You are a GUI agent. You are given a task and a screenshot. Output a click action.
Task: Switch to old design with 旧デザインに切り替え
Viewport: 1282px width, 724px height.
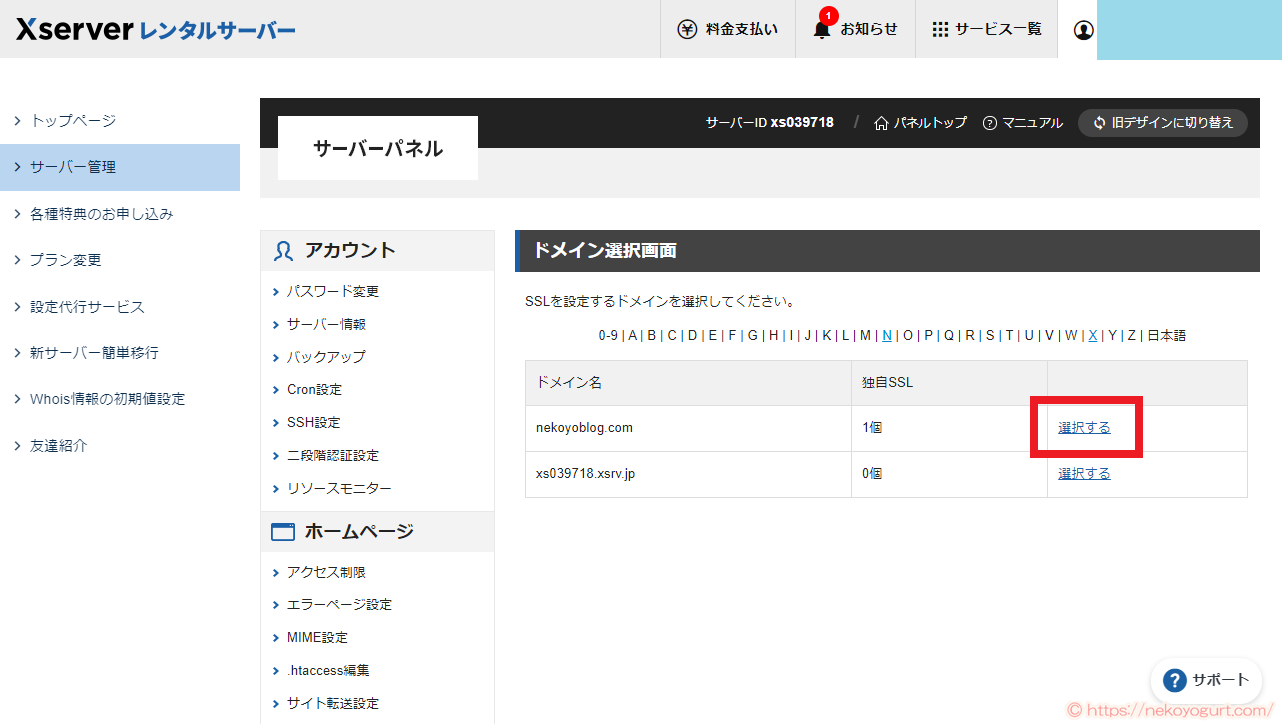tap(1162, 123)
